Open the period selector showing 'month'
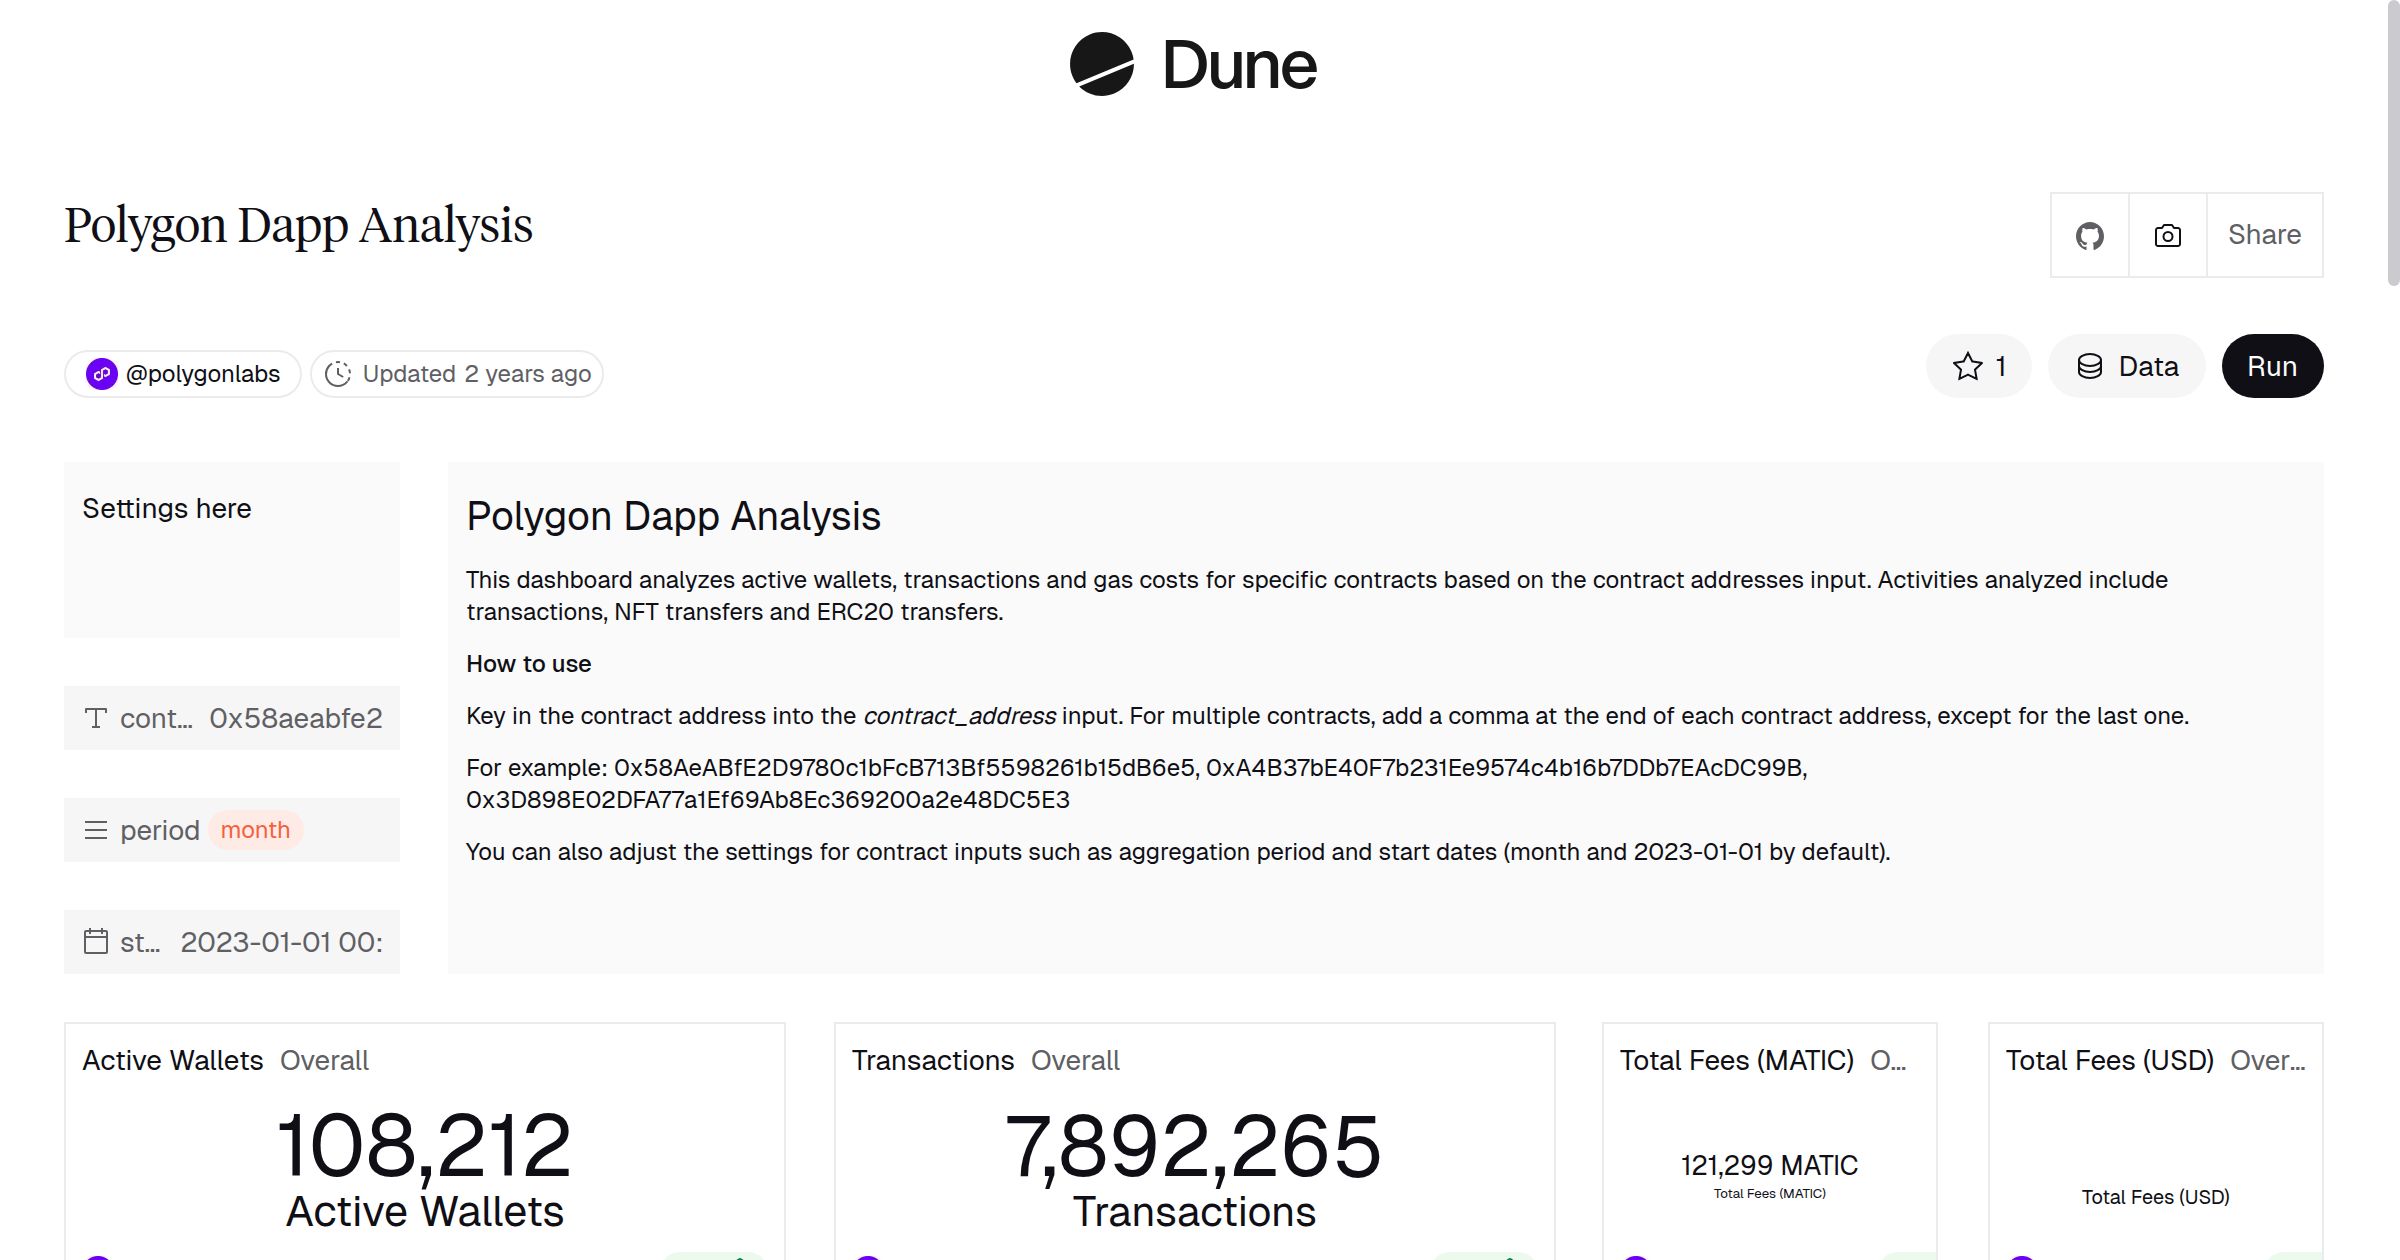The width and height of the screenshot is (2400, 1260). (x=256, y=829)
